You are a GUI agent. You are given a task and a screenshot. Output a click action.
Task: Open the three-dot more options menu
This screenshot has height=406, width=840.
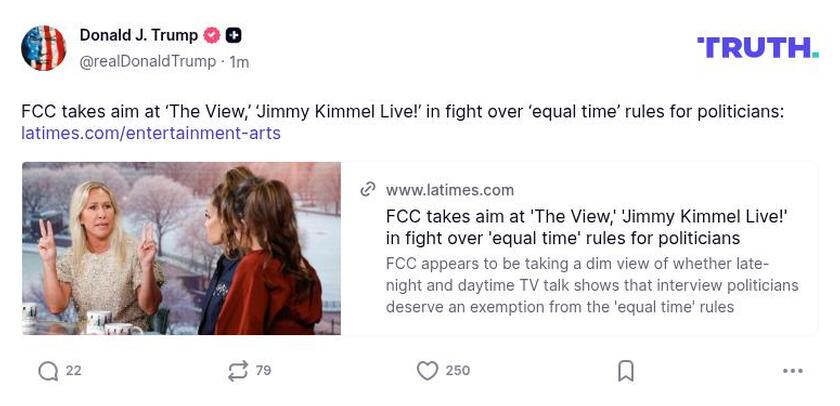coord(793,371)
